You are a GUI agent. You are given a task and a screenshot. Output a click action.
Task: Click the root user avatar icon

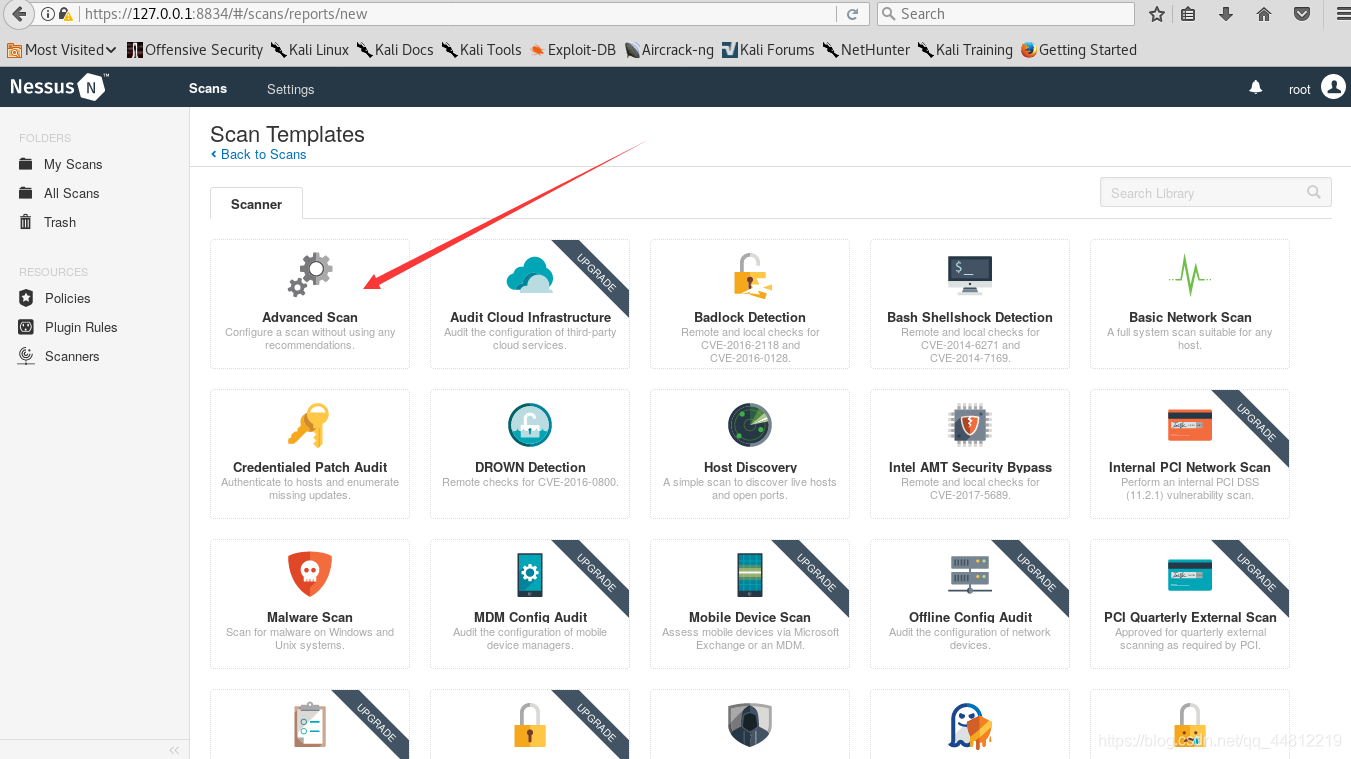point(1333,87)
